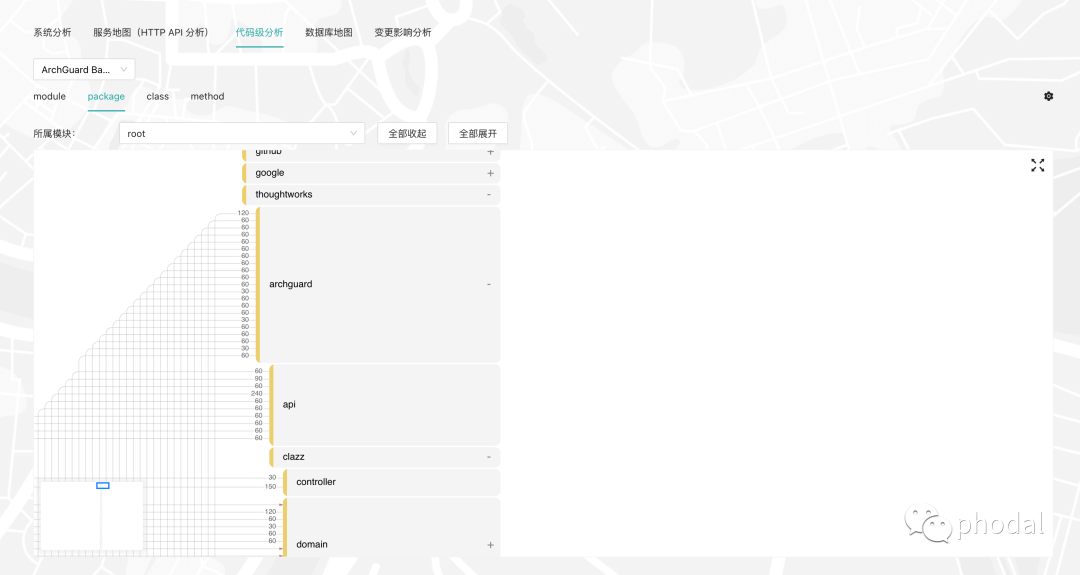The height and width of the screenshot is (575, 1080).
Task: Go to 变更影响分析 tab
Action: click(x=403, y=32)
